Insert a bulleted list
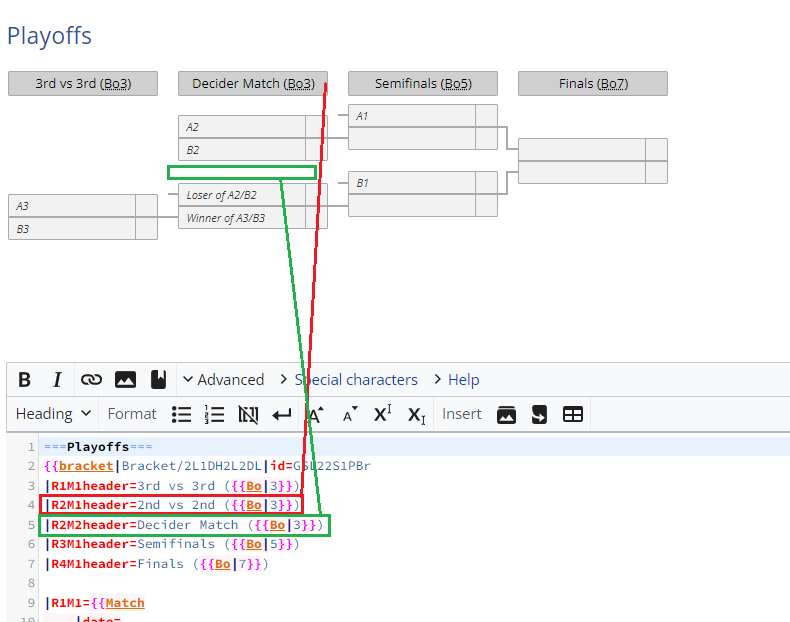Viewport: 790px width, 622px height. click(x=181, y=414)
